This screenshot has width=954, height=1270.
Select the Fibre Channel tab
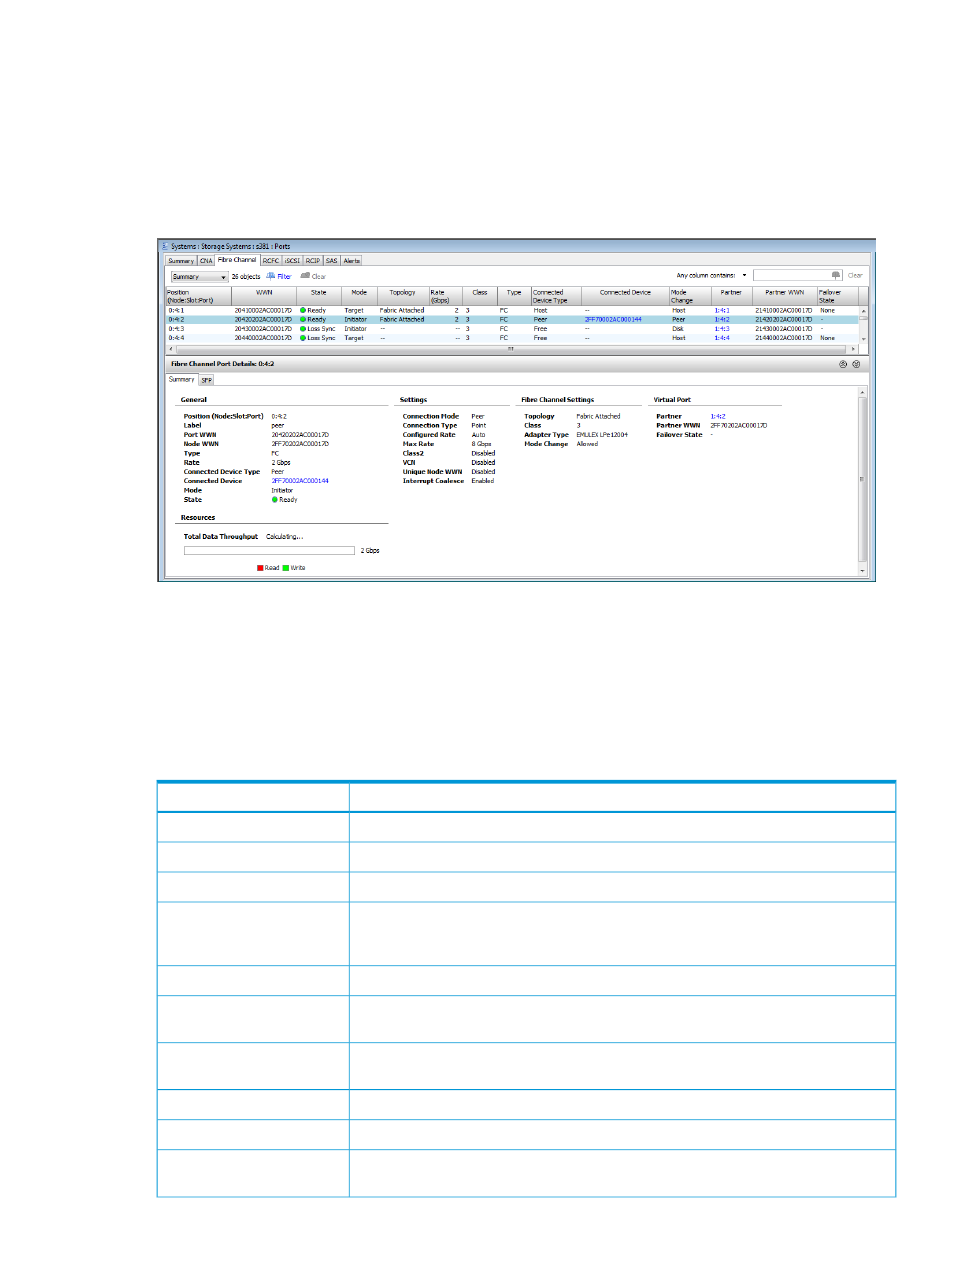238,260
